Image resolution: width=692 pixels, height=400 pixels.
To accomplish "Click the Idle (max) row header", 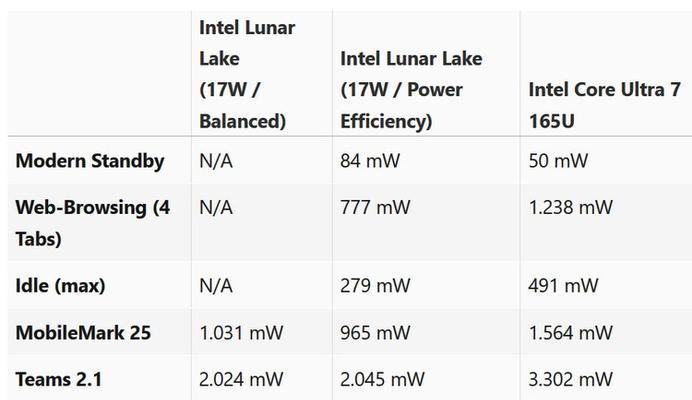I will click(60, 286).
